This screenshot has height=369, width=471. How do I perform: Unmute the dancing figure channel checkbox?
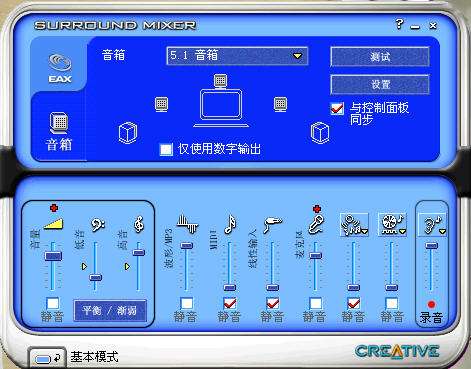tap(353, 304)
